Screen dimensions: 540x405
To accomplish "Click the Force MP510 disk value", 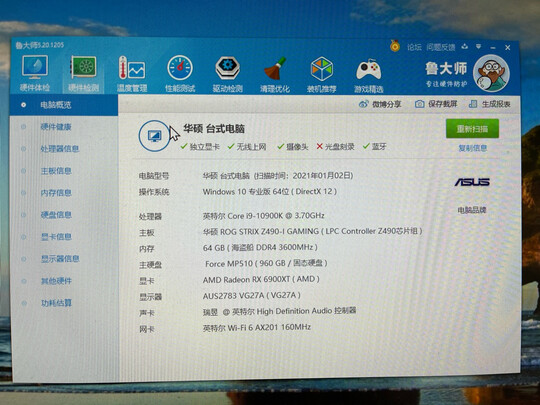I will (x=266, y=263).
